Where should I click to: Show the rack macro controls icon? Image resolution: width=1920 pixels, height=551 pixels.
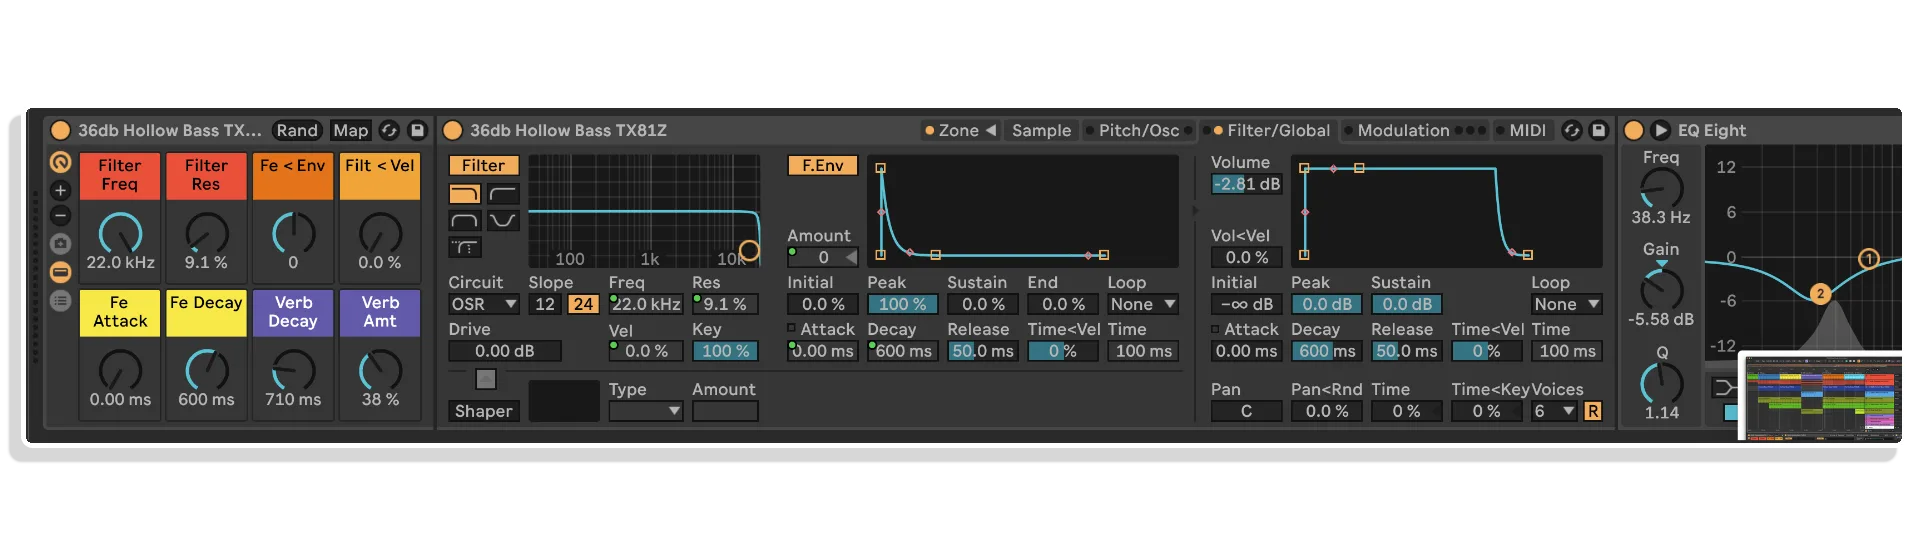pyautogui.click(x=60, y=162)
